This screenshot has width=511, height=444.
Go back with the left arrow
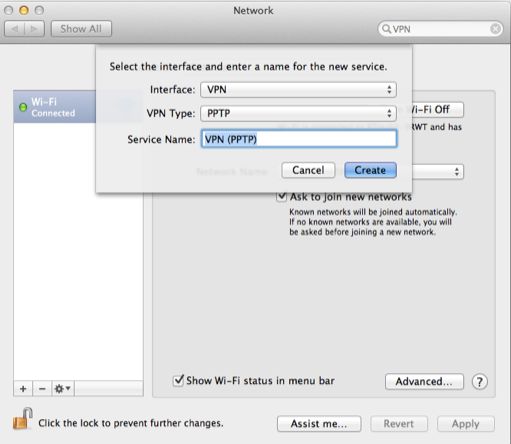pyautogui.click(x=14, y=29)
